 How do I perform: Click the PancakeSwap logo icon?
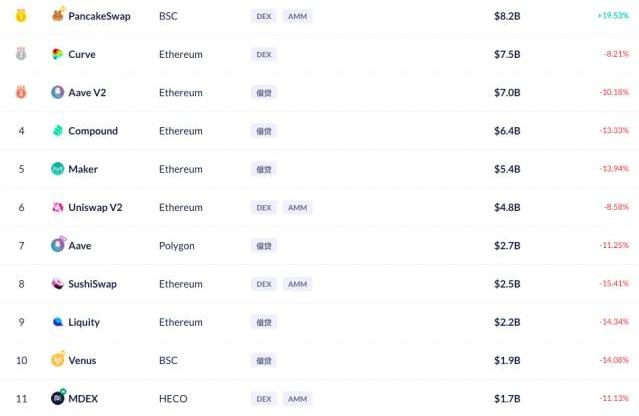[x=58, y=16]
